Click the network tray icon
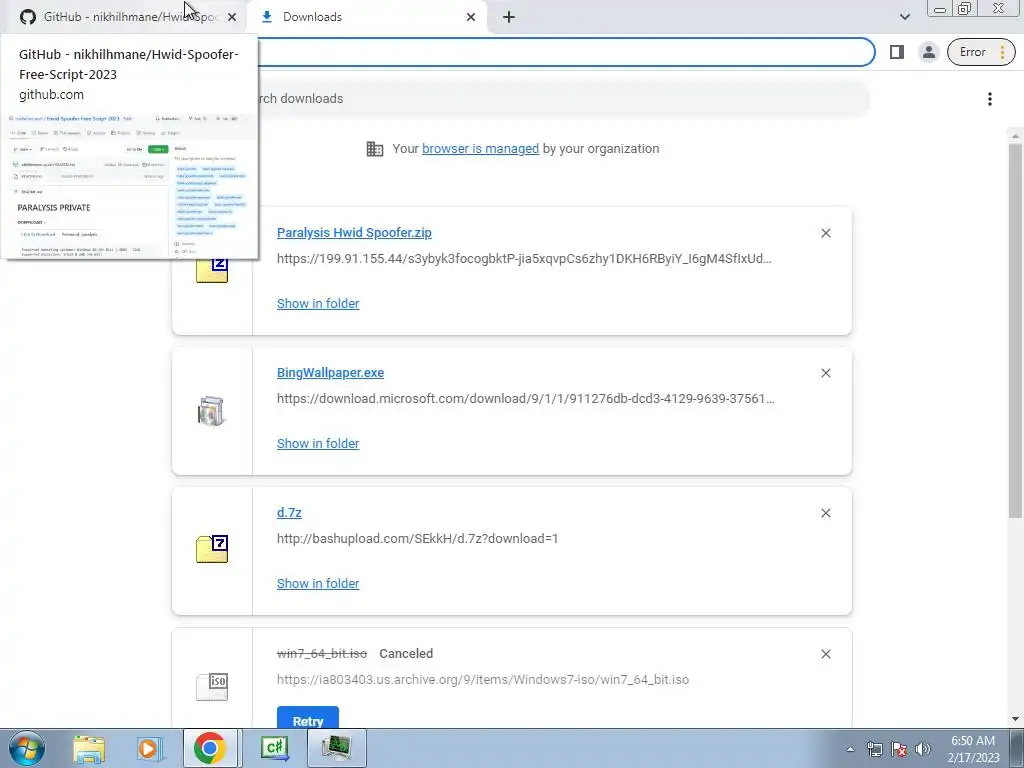This screenshot has height=768, width=1024. click(874, 750)
